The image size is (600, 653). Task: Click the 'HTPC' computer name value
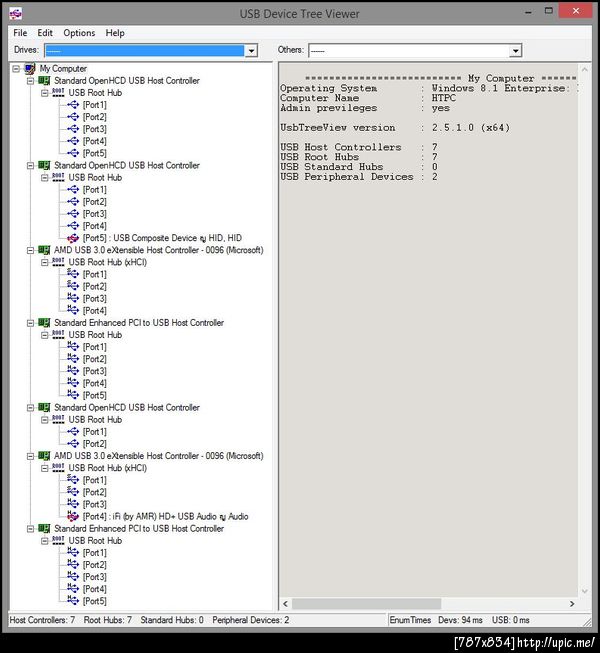[444, 98]
